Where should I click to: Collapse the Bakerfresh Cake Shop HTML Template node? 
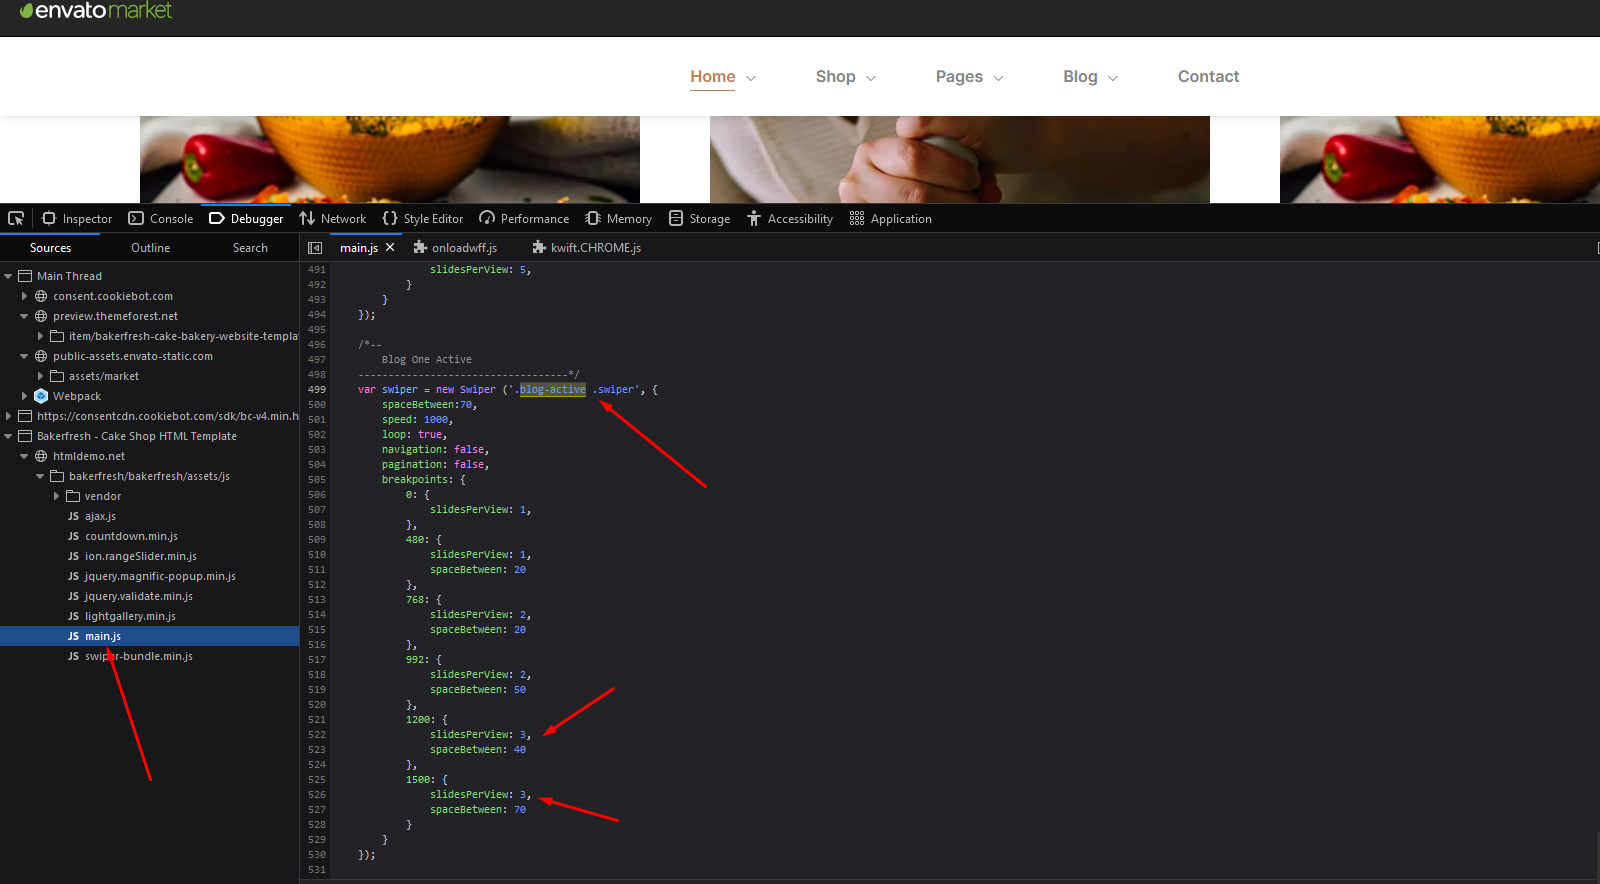coord(8,436)
